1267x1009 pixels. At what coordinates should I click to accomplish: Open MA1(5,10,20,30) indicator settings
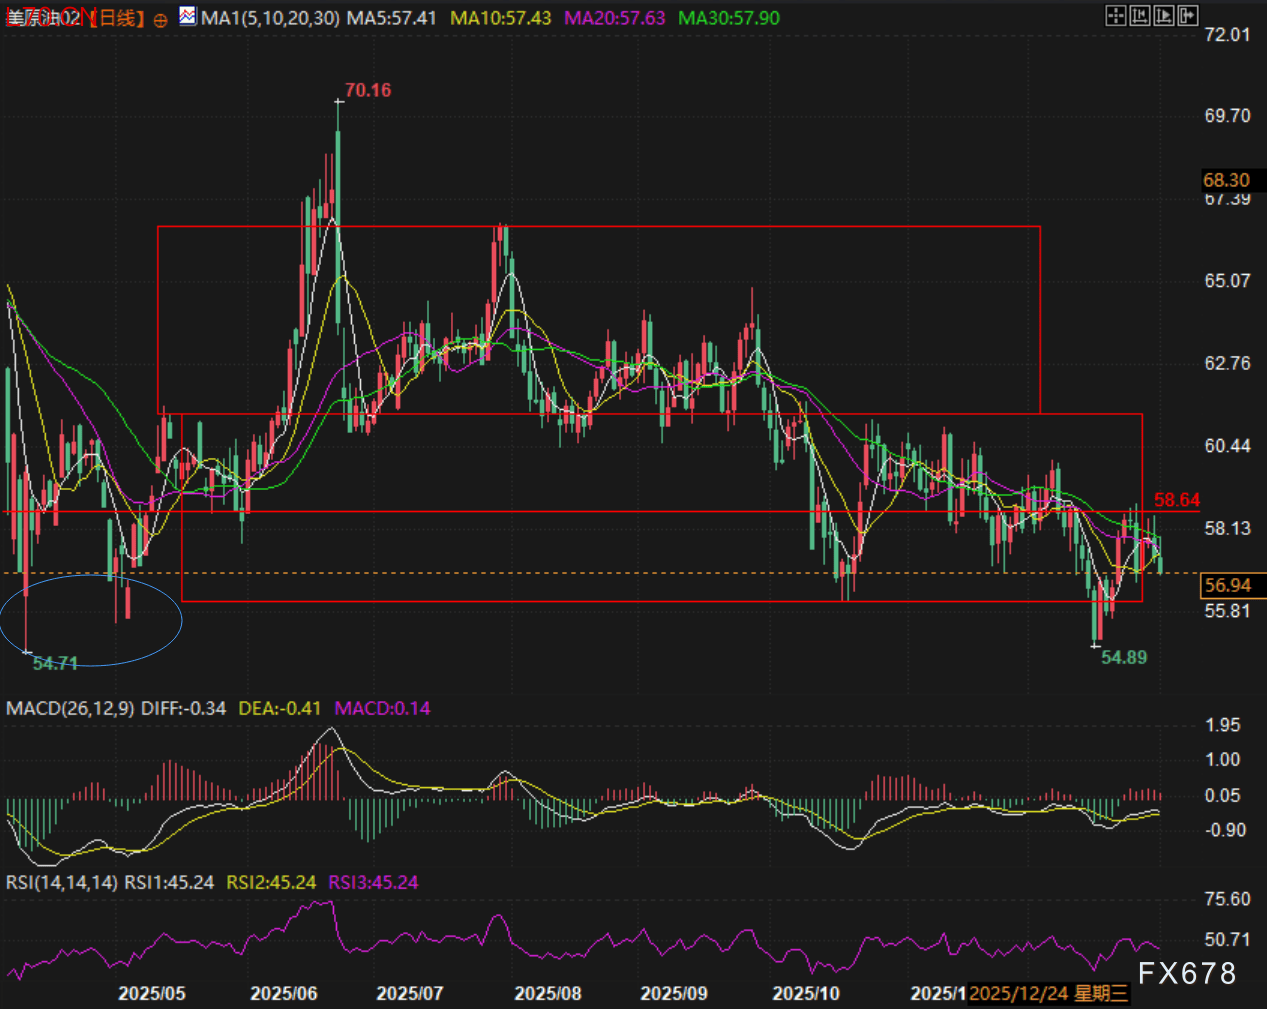pyautogui.click(x=270, y=18)
